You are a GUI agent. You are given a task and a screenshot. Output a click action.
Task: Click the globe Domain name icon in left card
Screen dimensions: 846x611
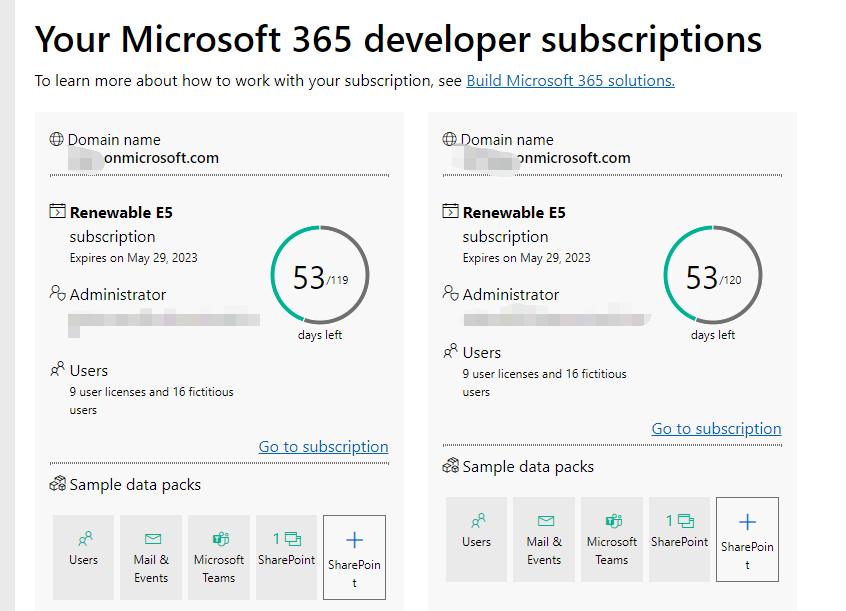click(57, 140)
